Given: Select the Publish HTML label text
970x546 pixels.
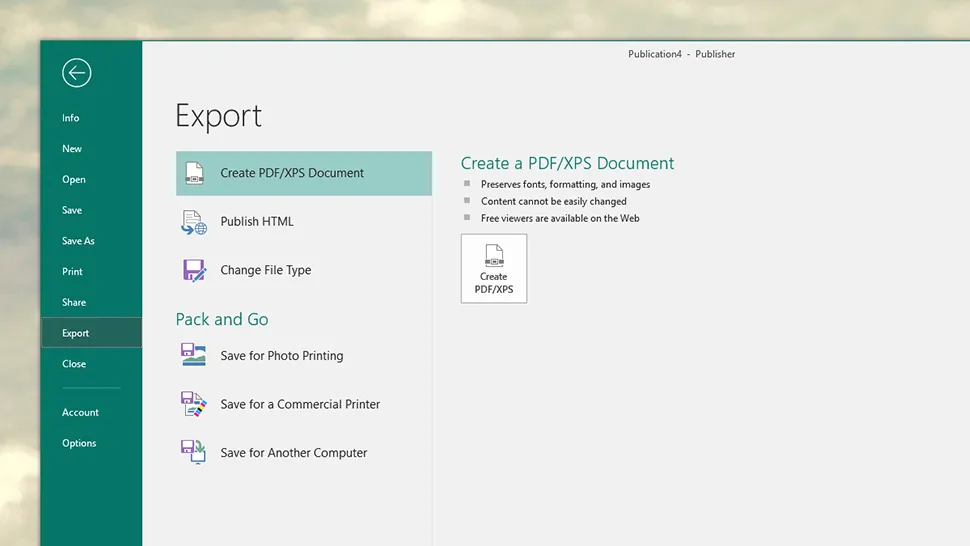Looking at the screenshot, I should 257,222.
